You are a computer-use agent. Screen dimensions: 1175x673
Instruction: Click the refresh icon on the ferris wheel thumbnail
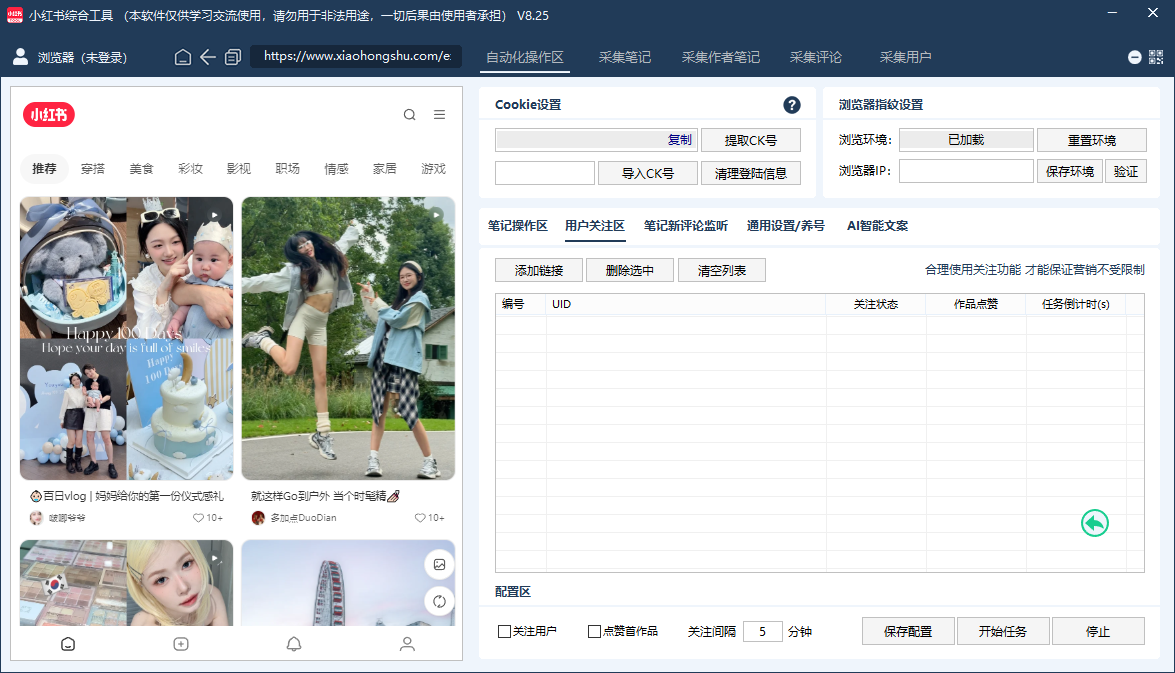tap(439, 601)
